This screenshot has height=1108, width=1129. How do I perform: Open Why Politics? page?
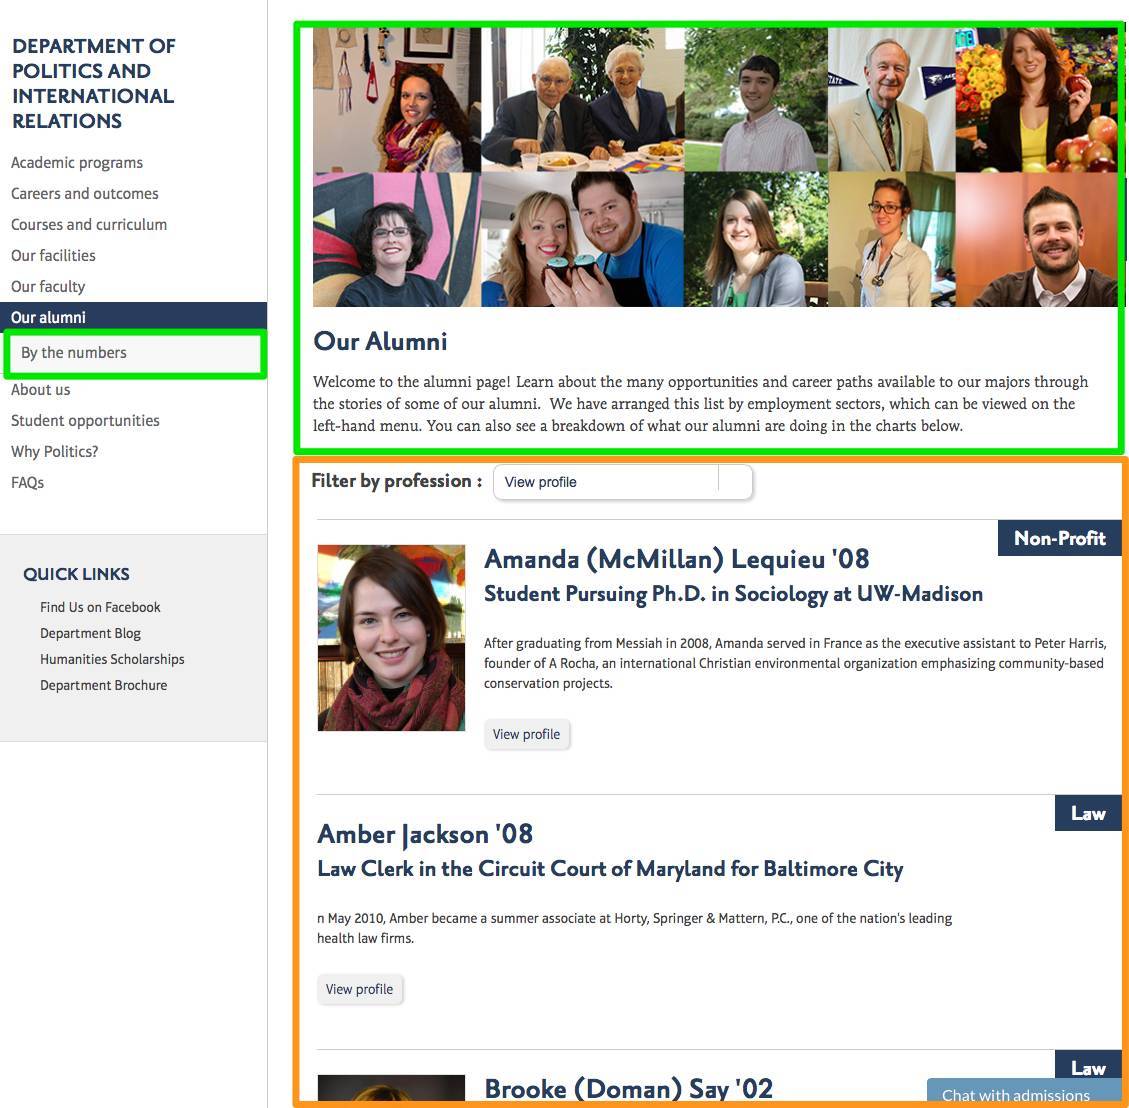54,451
